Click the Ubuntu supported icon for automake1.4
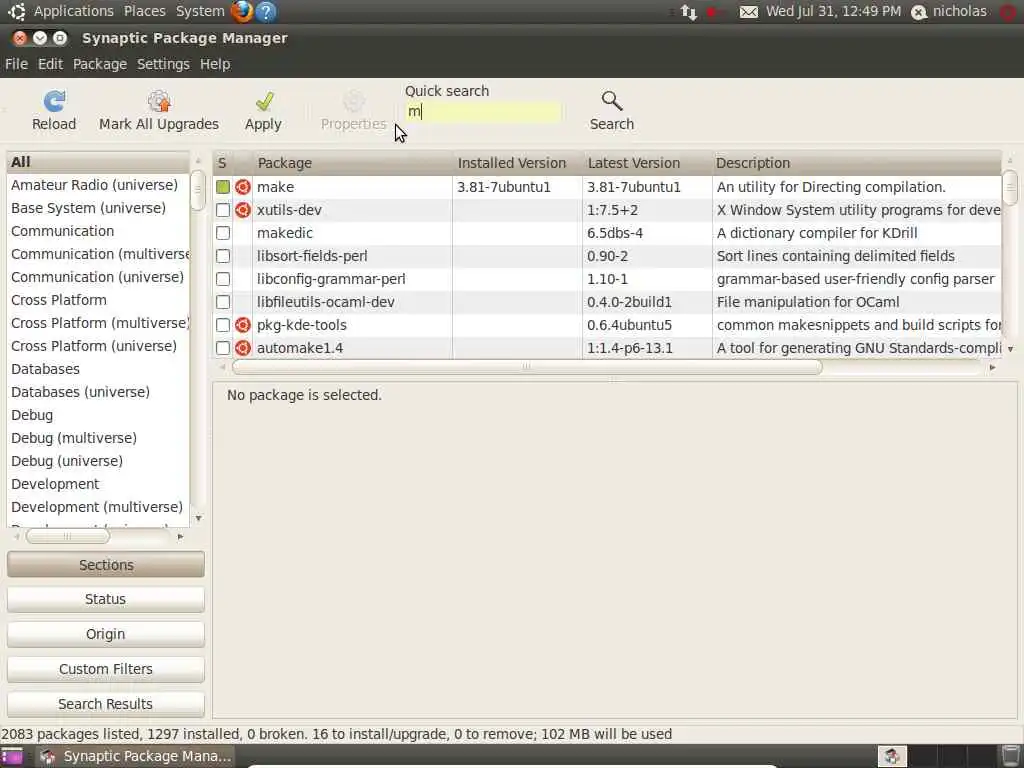 (243, 347)
